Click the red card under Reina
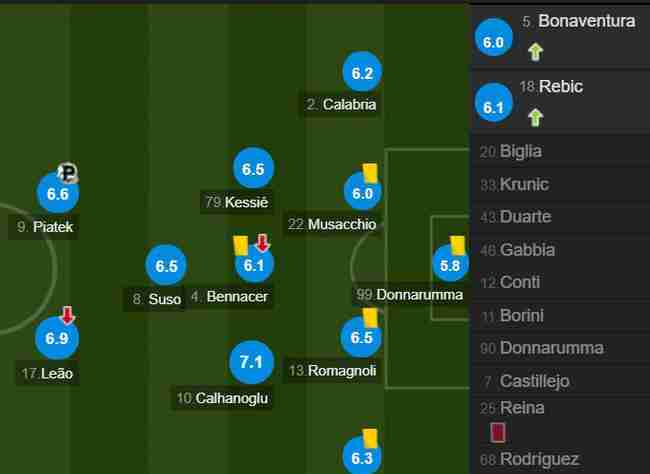Image resolution: width=650 pixels, height=474 pixels. (x=497, y=433)
